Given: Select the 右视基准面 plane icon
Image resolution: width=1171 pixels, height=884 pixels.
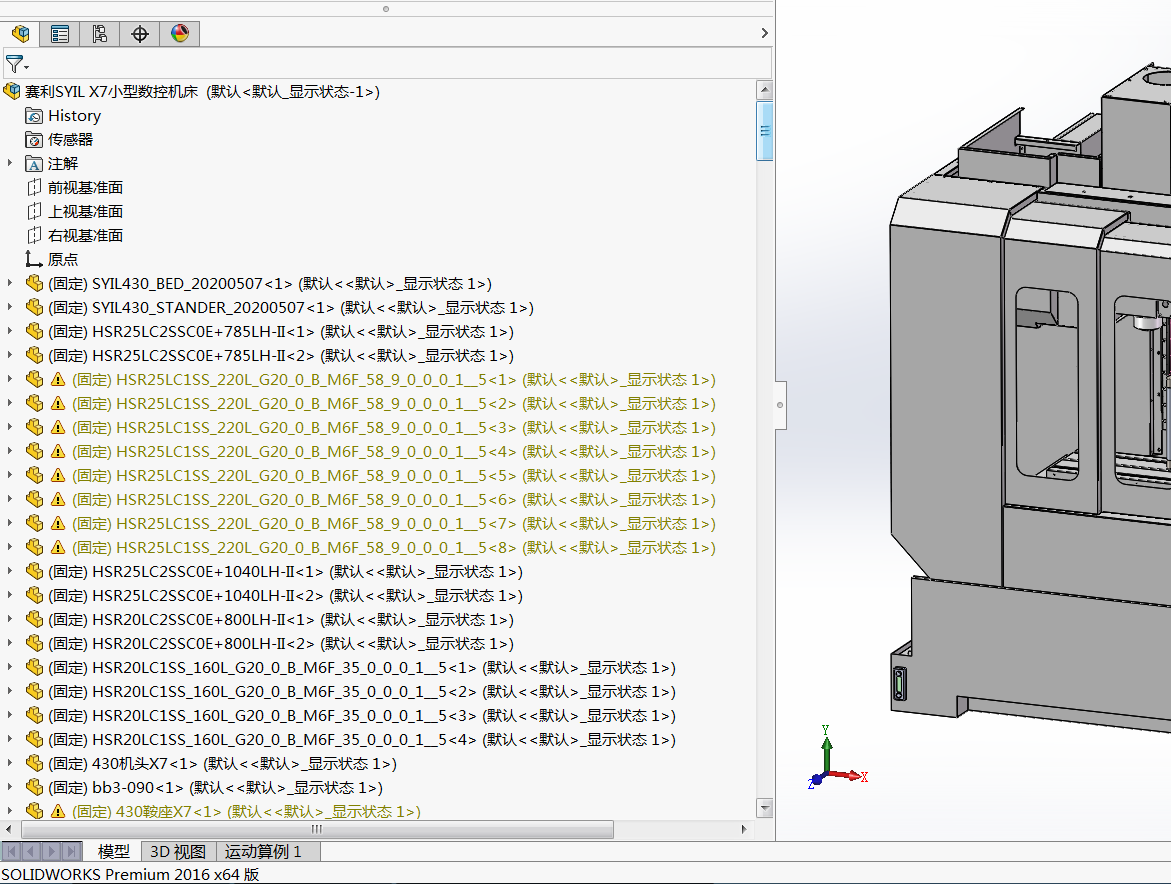Looking at the screenshot, I should click(34, 235).
